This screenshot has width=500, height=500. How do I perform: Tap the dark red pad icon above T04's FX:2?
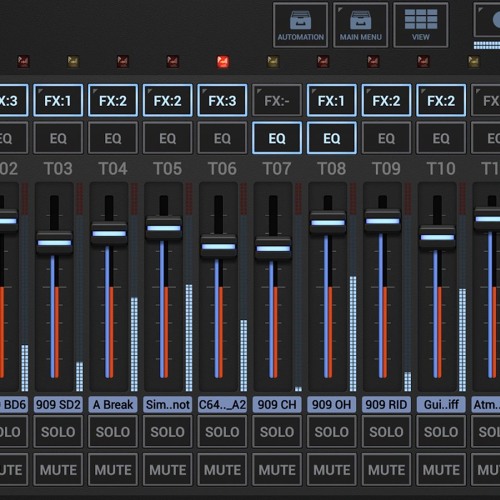pyautogui.click(x=123, y=62)
